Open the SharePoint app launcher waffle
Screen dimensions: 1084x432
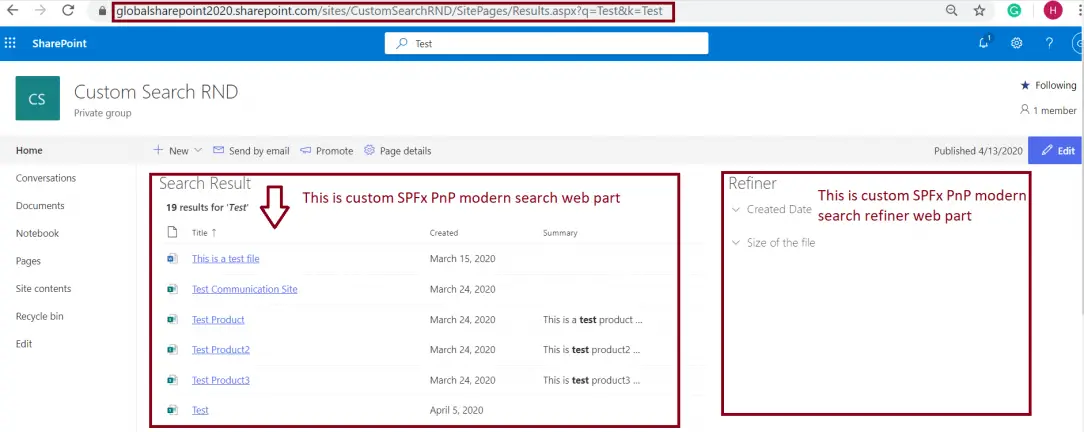click(10, 43)
